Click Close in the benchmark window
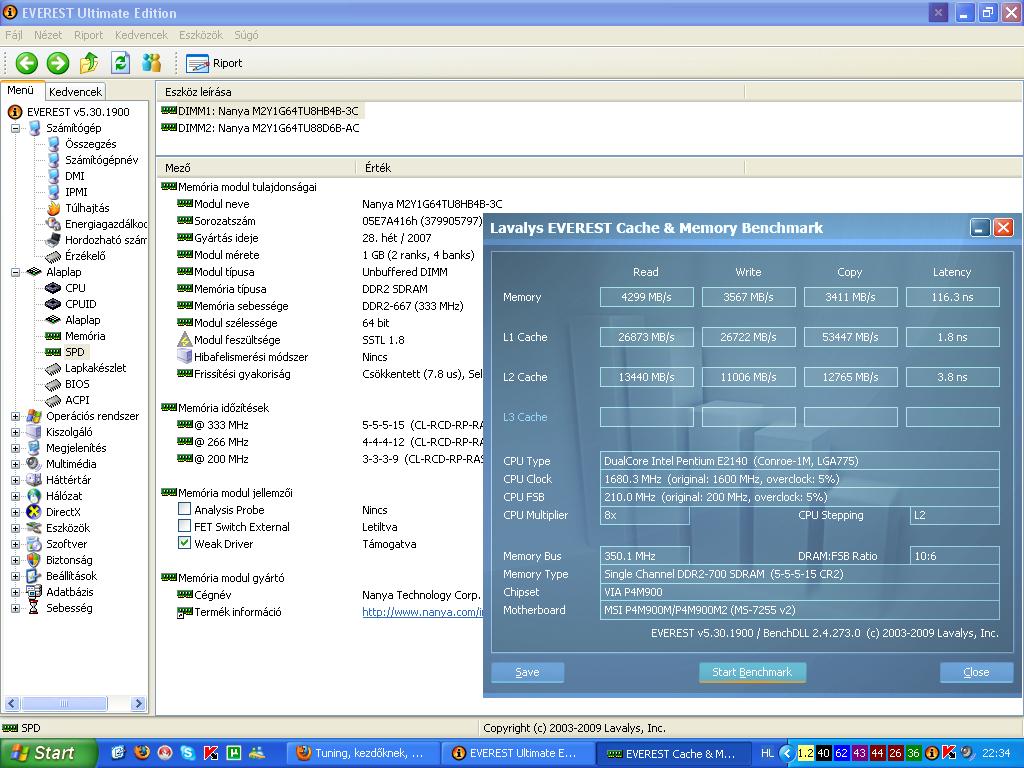This screenshot has height=768, width=1024. pos(976,672)
